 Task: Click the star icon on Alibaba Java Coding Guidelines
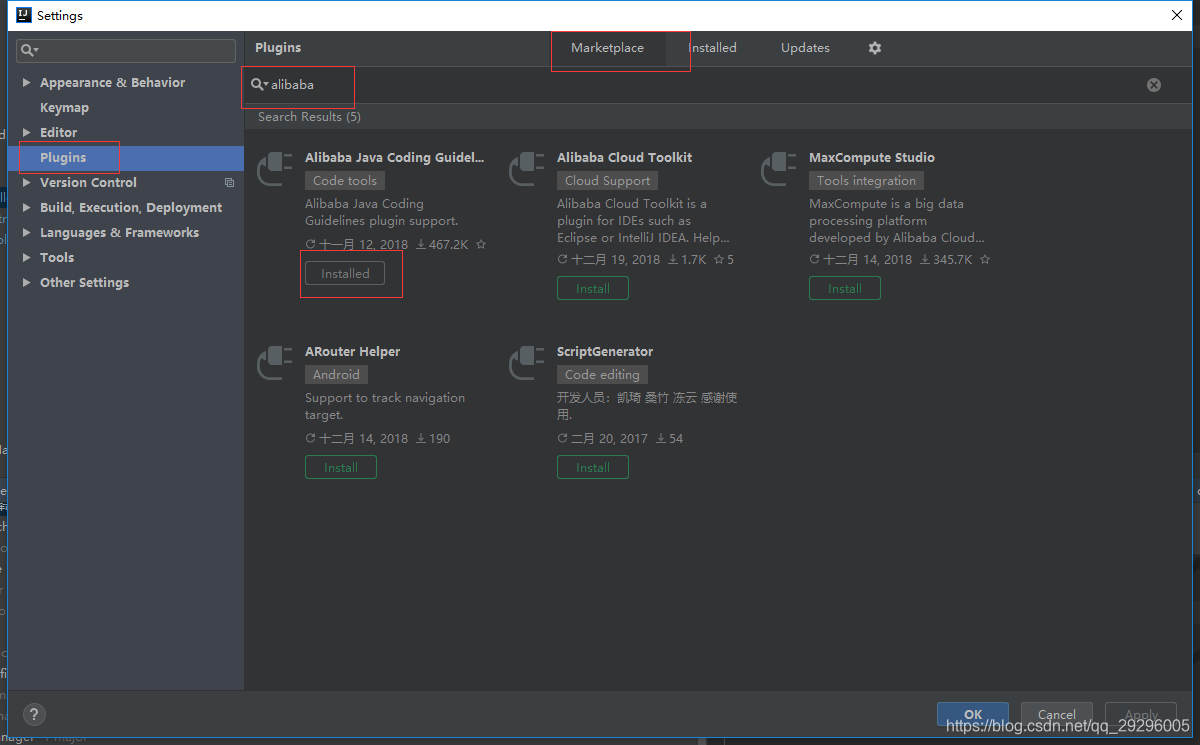[481, 244]
